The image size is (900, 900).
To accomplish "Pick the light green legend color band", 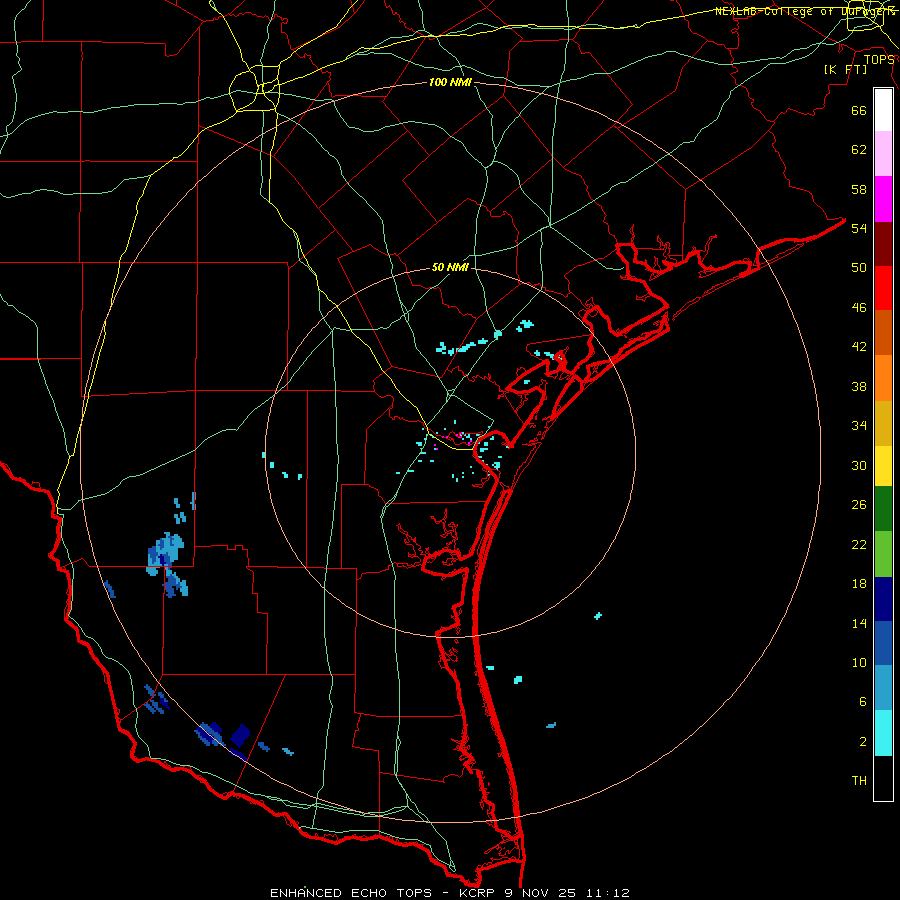I will (x=883, y=554).
